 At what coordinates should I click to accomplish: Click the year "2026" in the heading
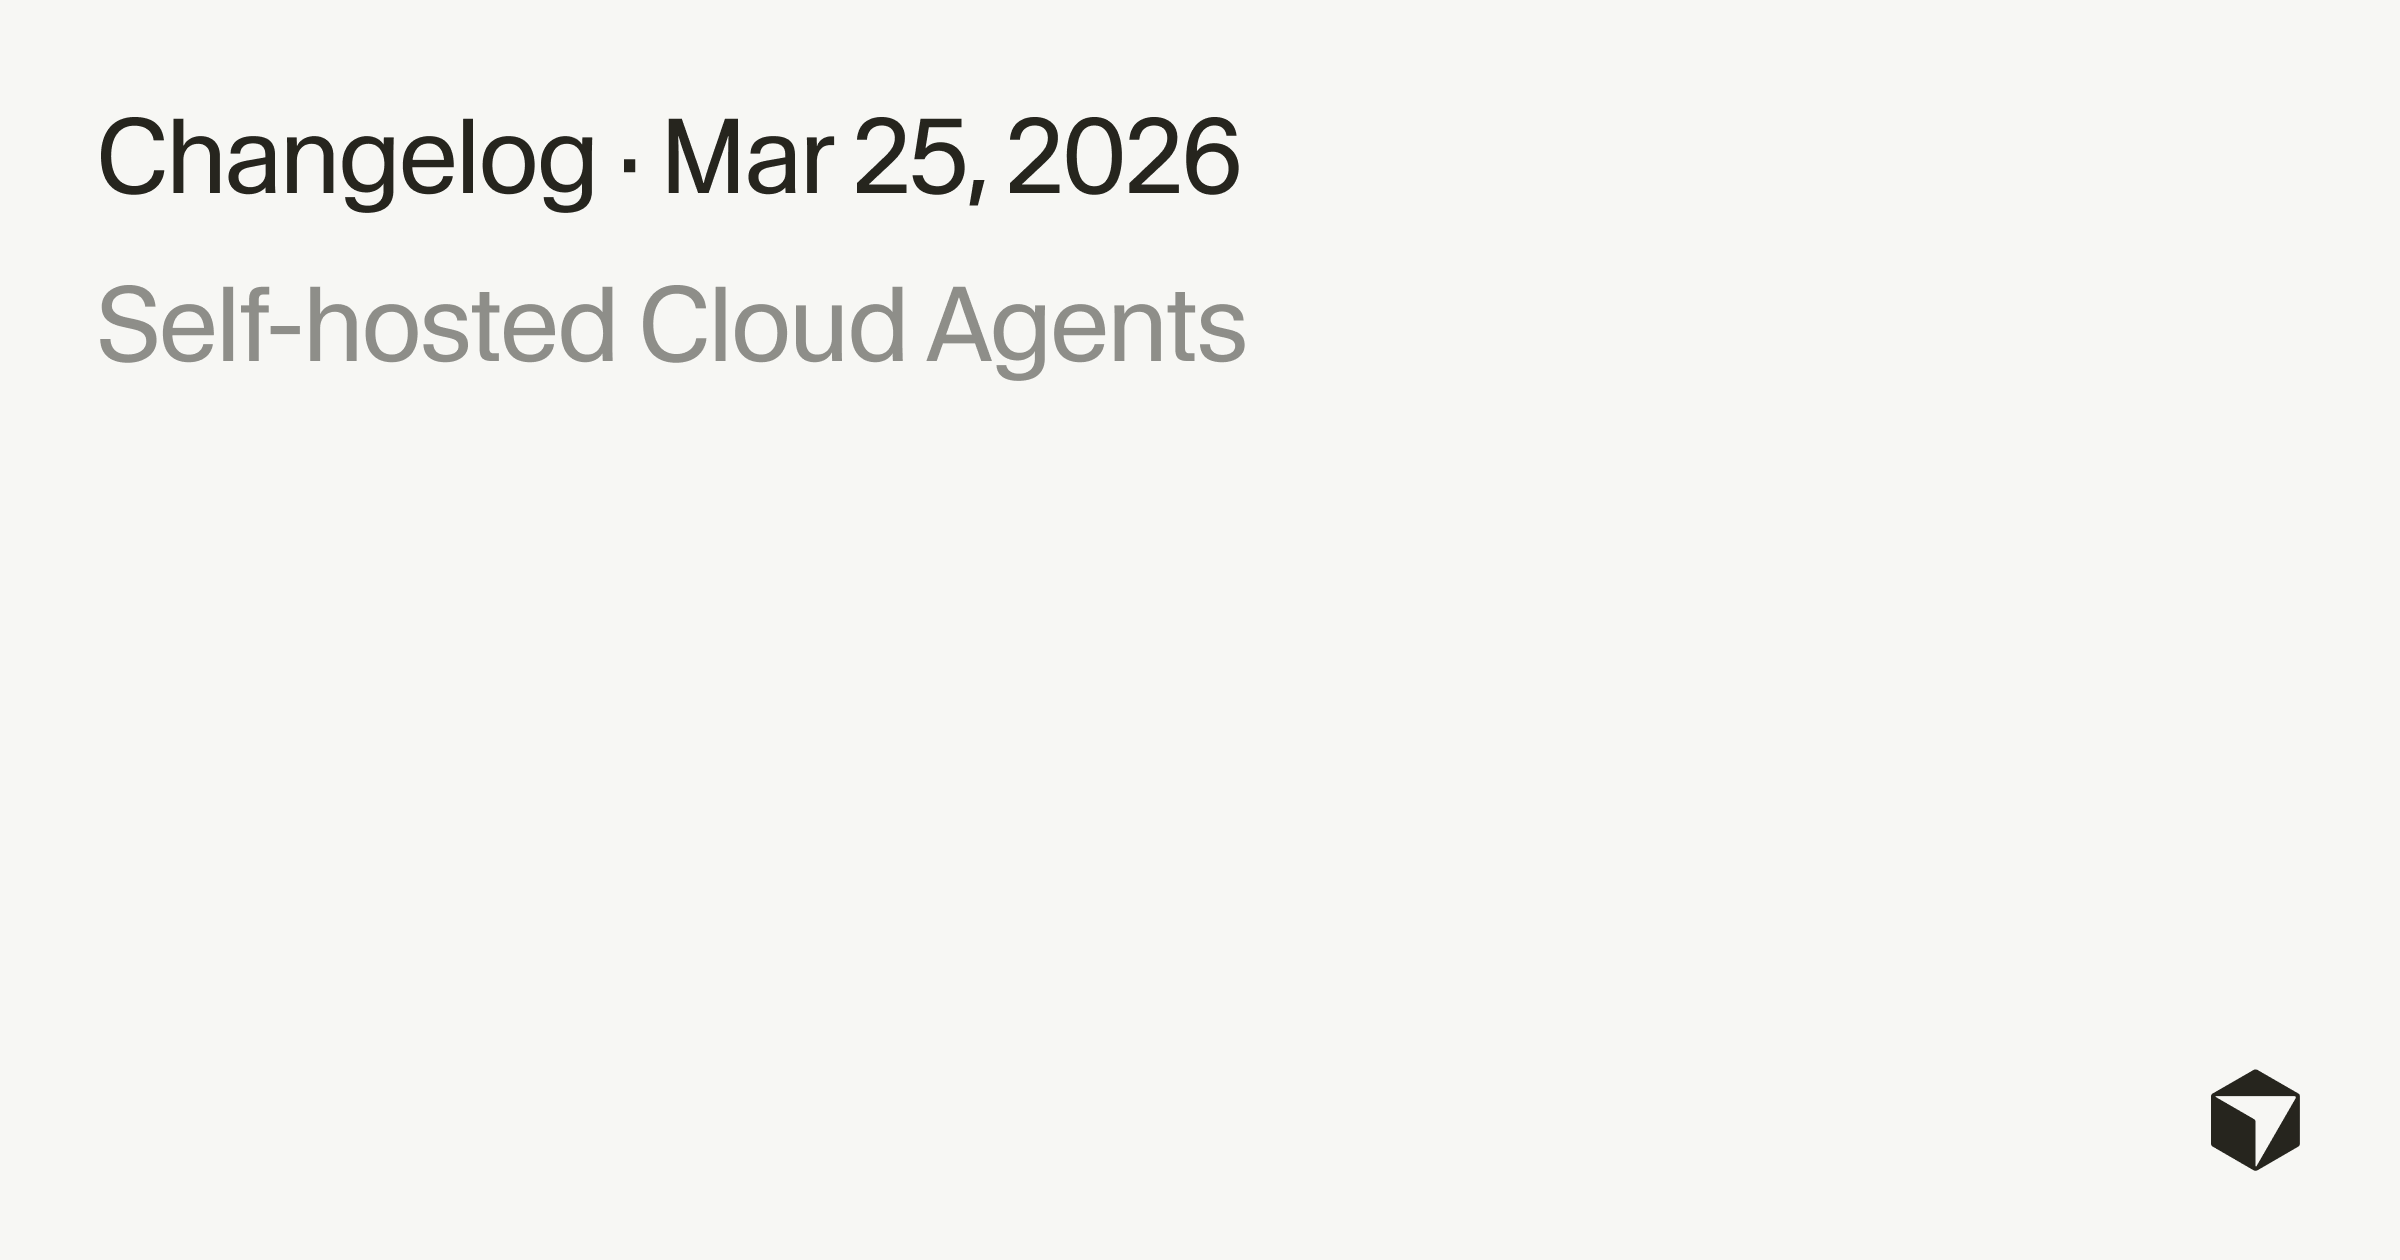pos(1123,158)
